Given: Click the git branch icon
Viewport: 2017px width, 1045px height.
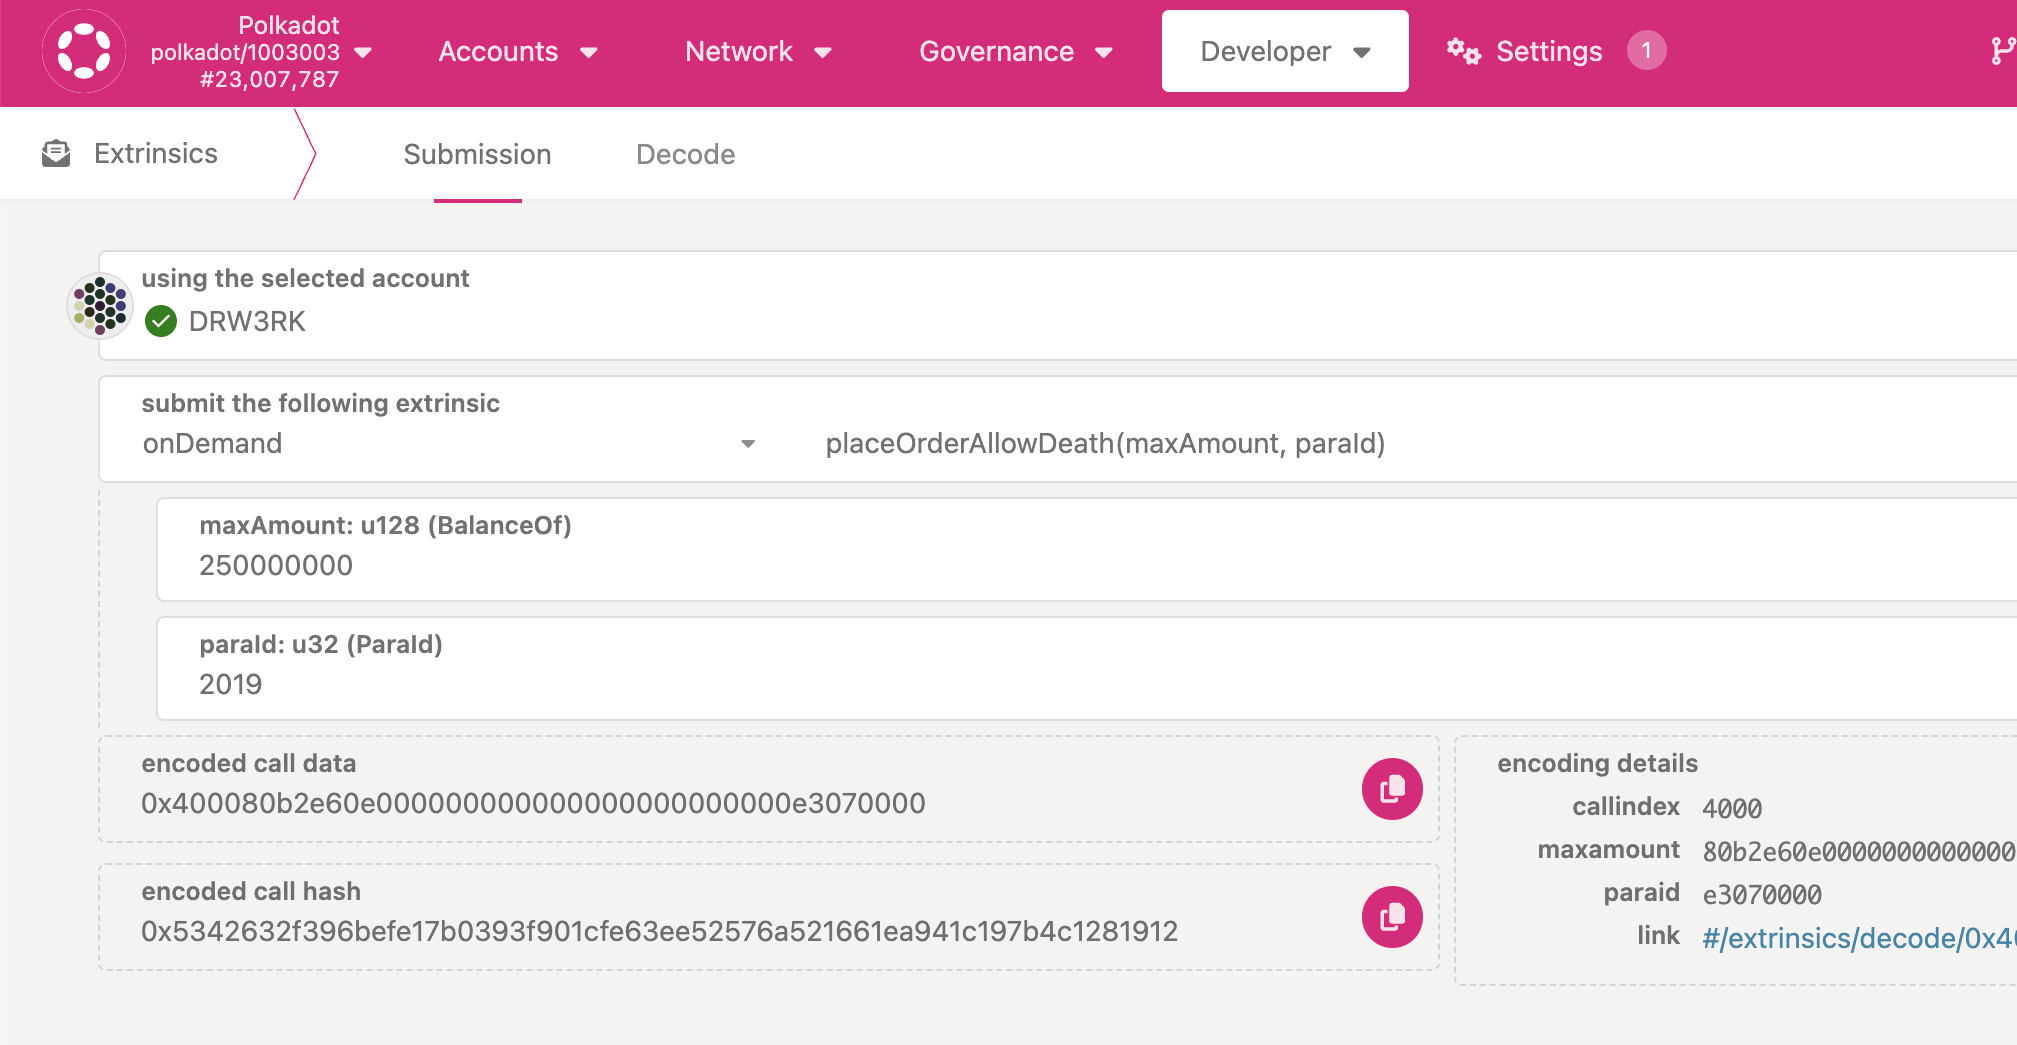Looking at the screenshot, I should coord(2001,51).
